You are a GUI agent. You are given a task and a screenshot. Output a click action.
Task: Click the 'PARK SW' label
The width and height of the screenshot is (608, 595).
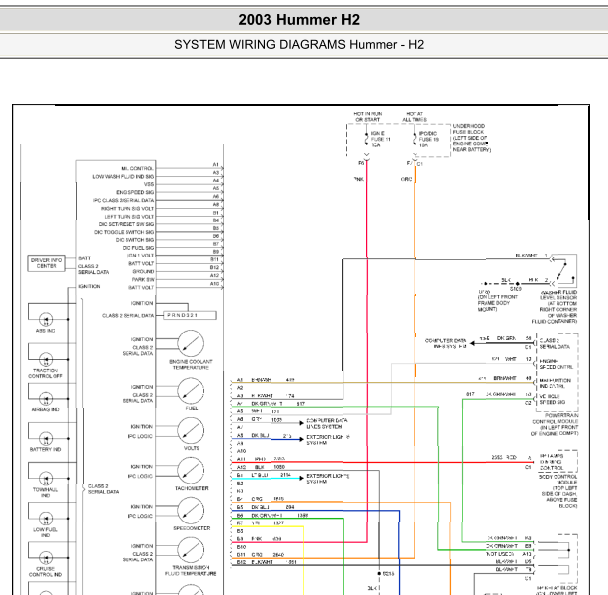tap(143, 279)
